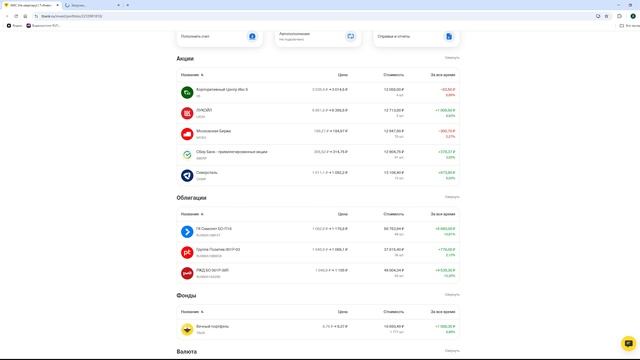Screen dimensions: 640x360
Task: Open the all bookmarks folder icon
Action: click(622, 26)
